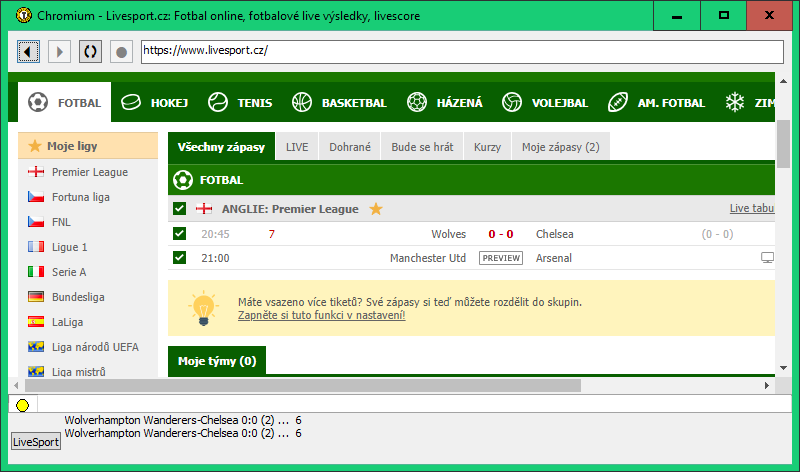Open Fortuna liga in the sidebar
Image resolution: width=800 pixels, height=472 pixels.
(81, 197)
